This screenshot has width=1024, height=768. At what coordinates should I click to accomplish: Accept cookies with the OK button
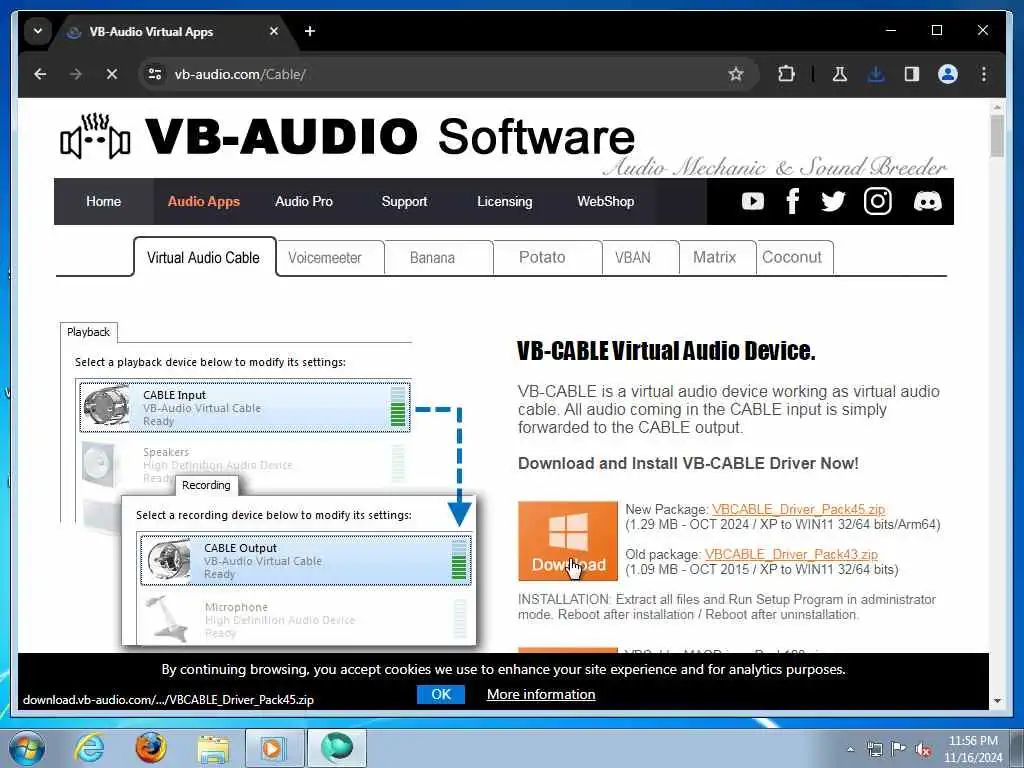441,694
